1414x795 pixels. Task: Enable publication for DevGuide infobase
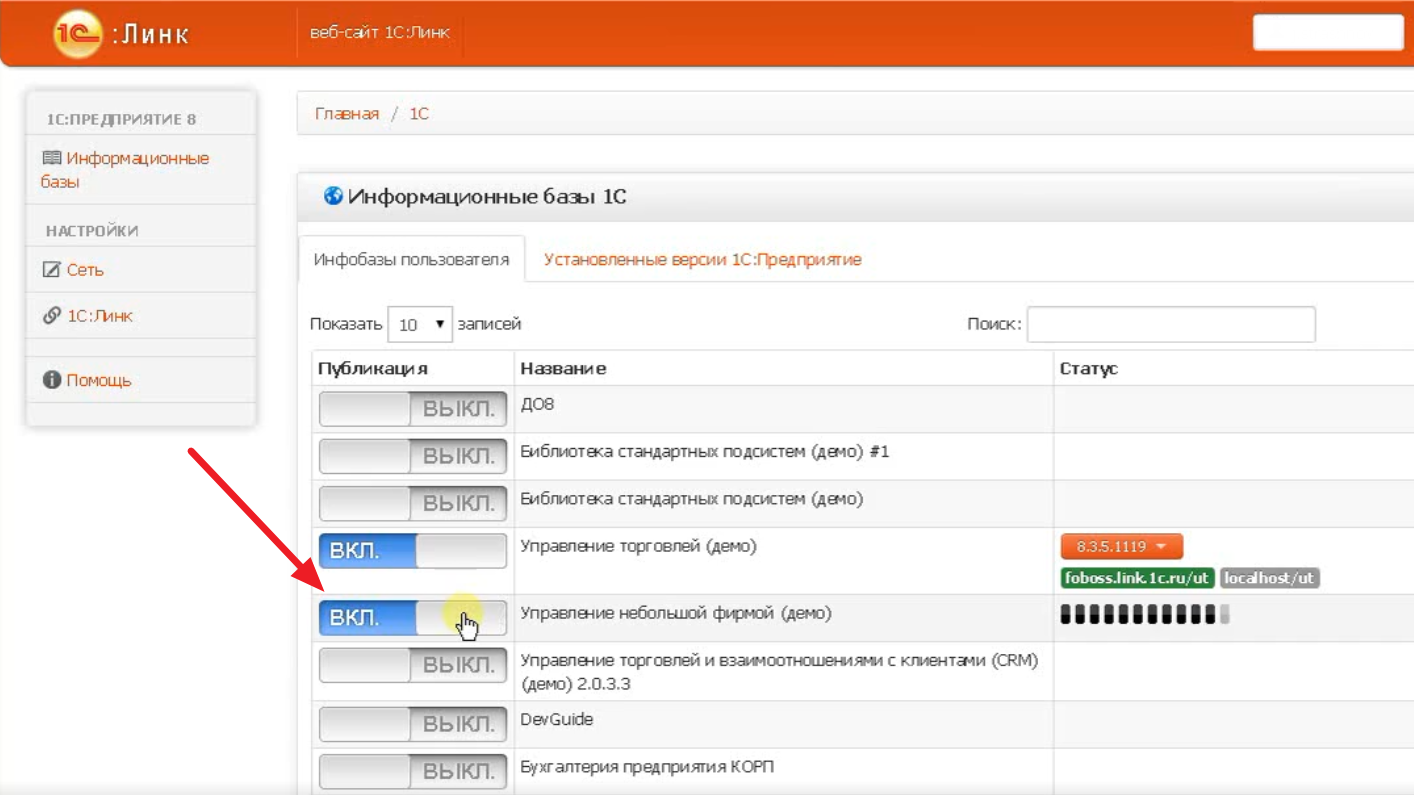[412, 724]
